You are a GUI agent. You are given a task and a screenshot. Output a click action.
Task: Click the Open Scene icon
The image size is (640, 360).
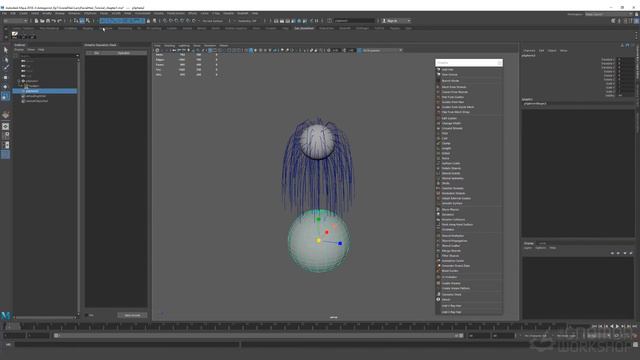pos(42,20)
